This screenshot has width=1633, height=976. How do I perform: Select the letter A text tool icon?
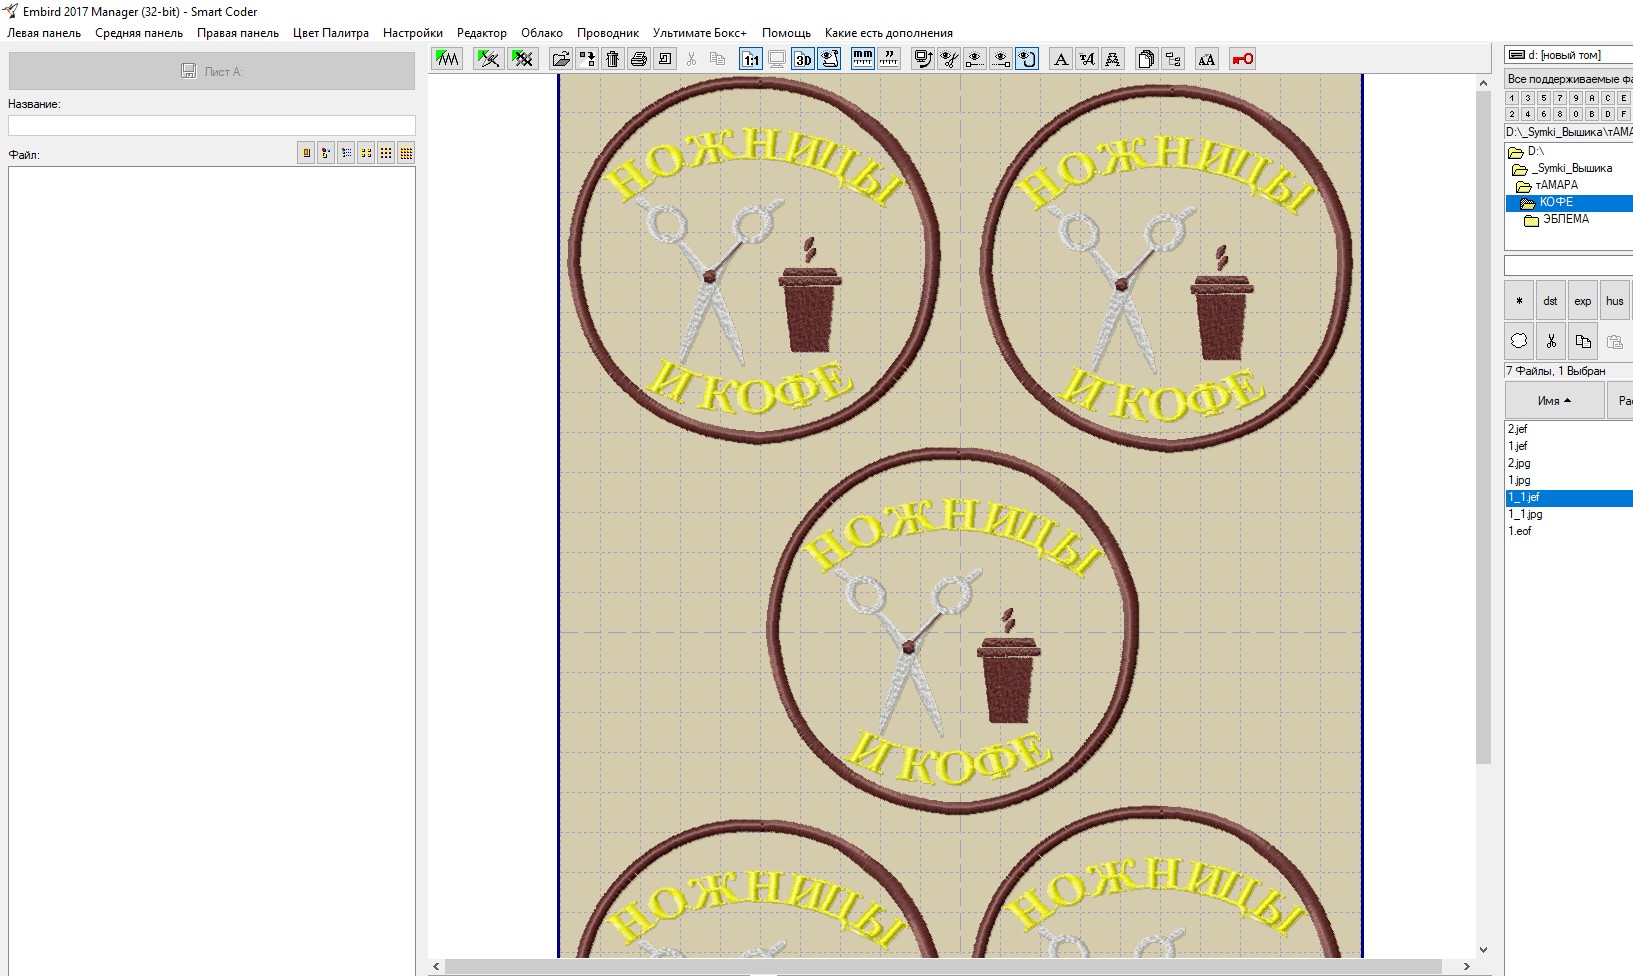point(1061,59)
